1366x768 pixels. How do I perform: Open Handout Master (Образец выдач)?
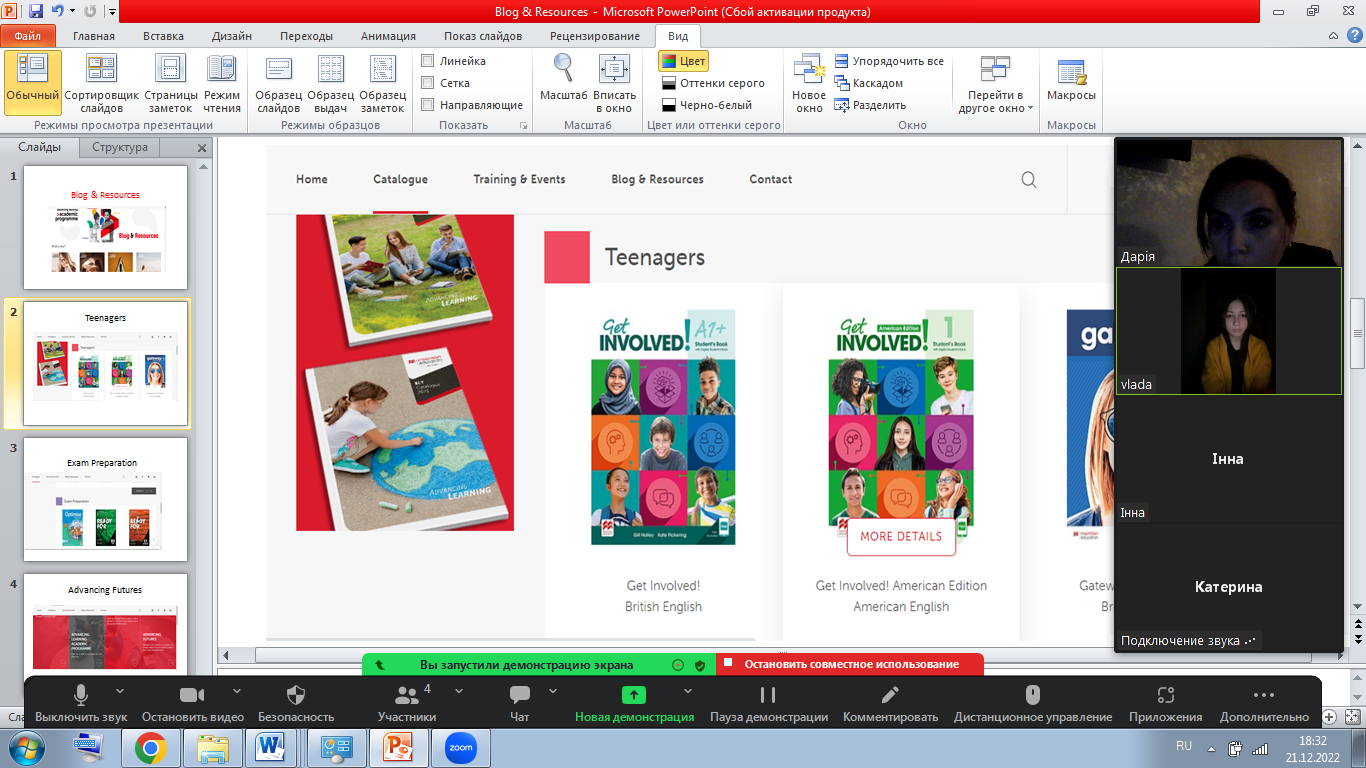pos(331,84)
